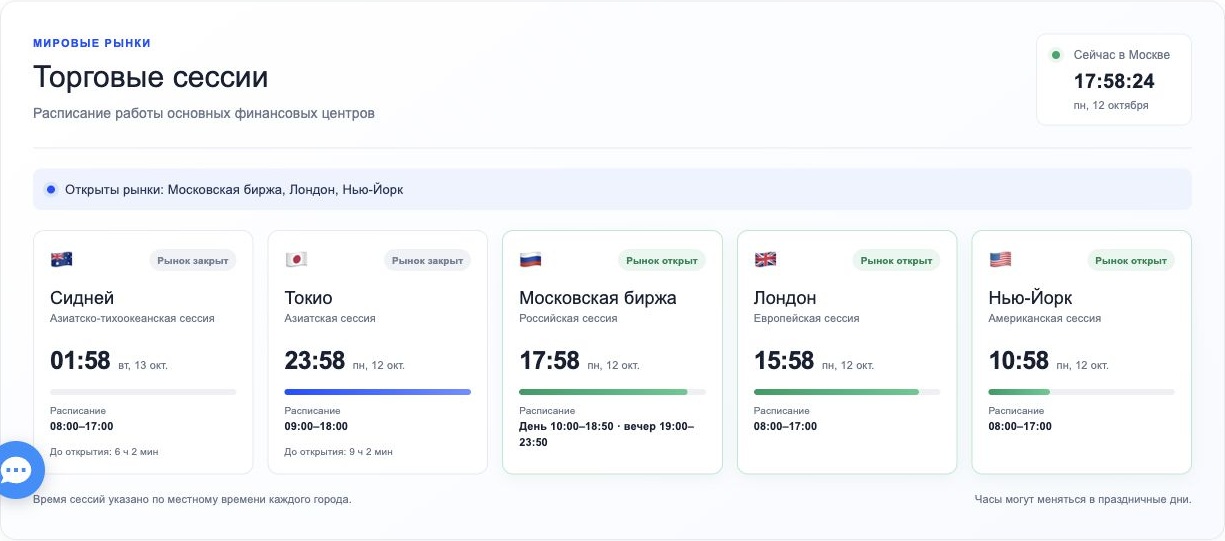Click До открытия: 6 ч 2 мин
Screen dimensions: 1225x541
[x=104, y=452]
